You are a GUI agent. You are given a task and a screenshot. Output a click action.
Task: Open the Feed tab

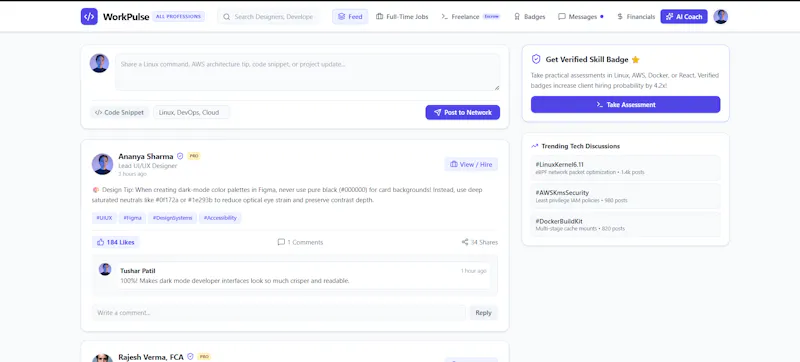350,17
